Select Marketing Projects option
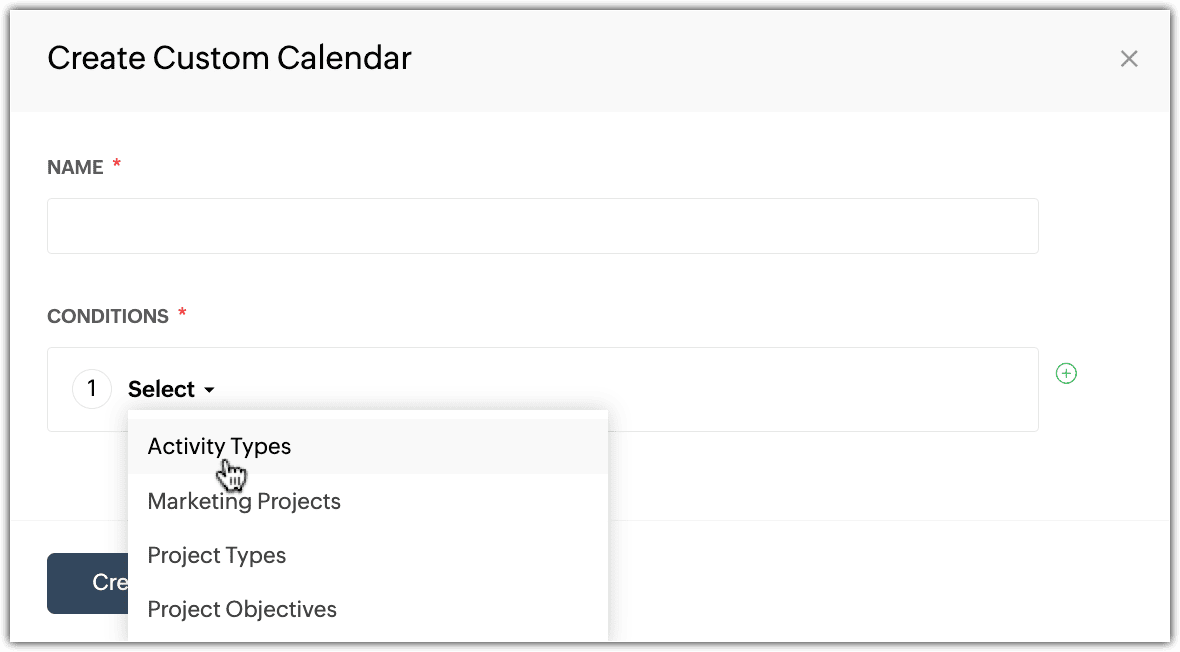This screenshot has width=1180, height=652. [244, 501]
